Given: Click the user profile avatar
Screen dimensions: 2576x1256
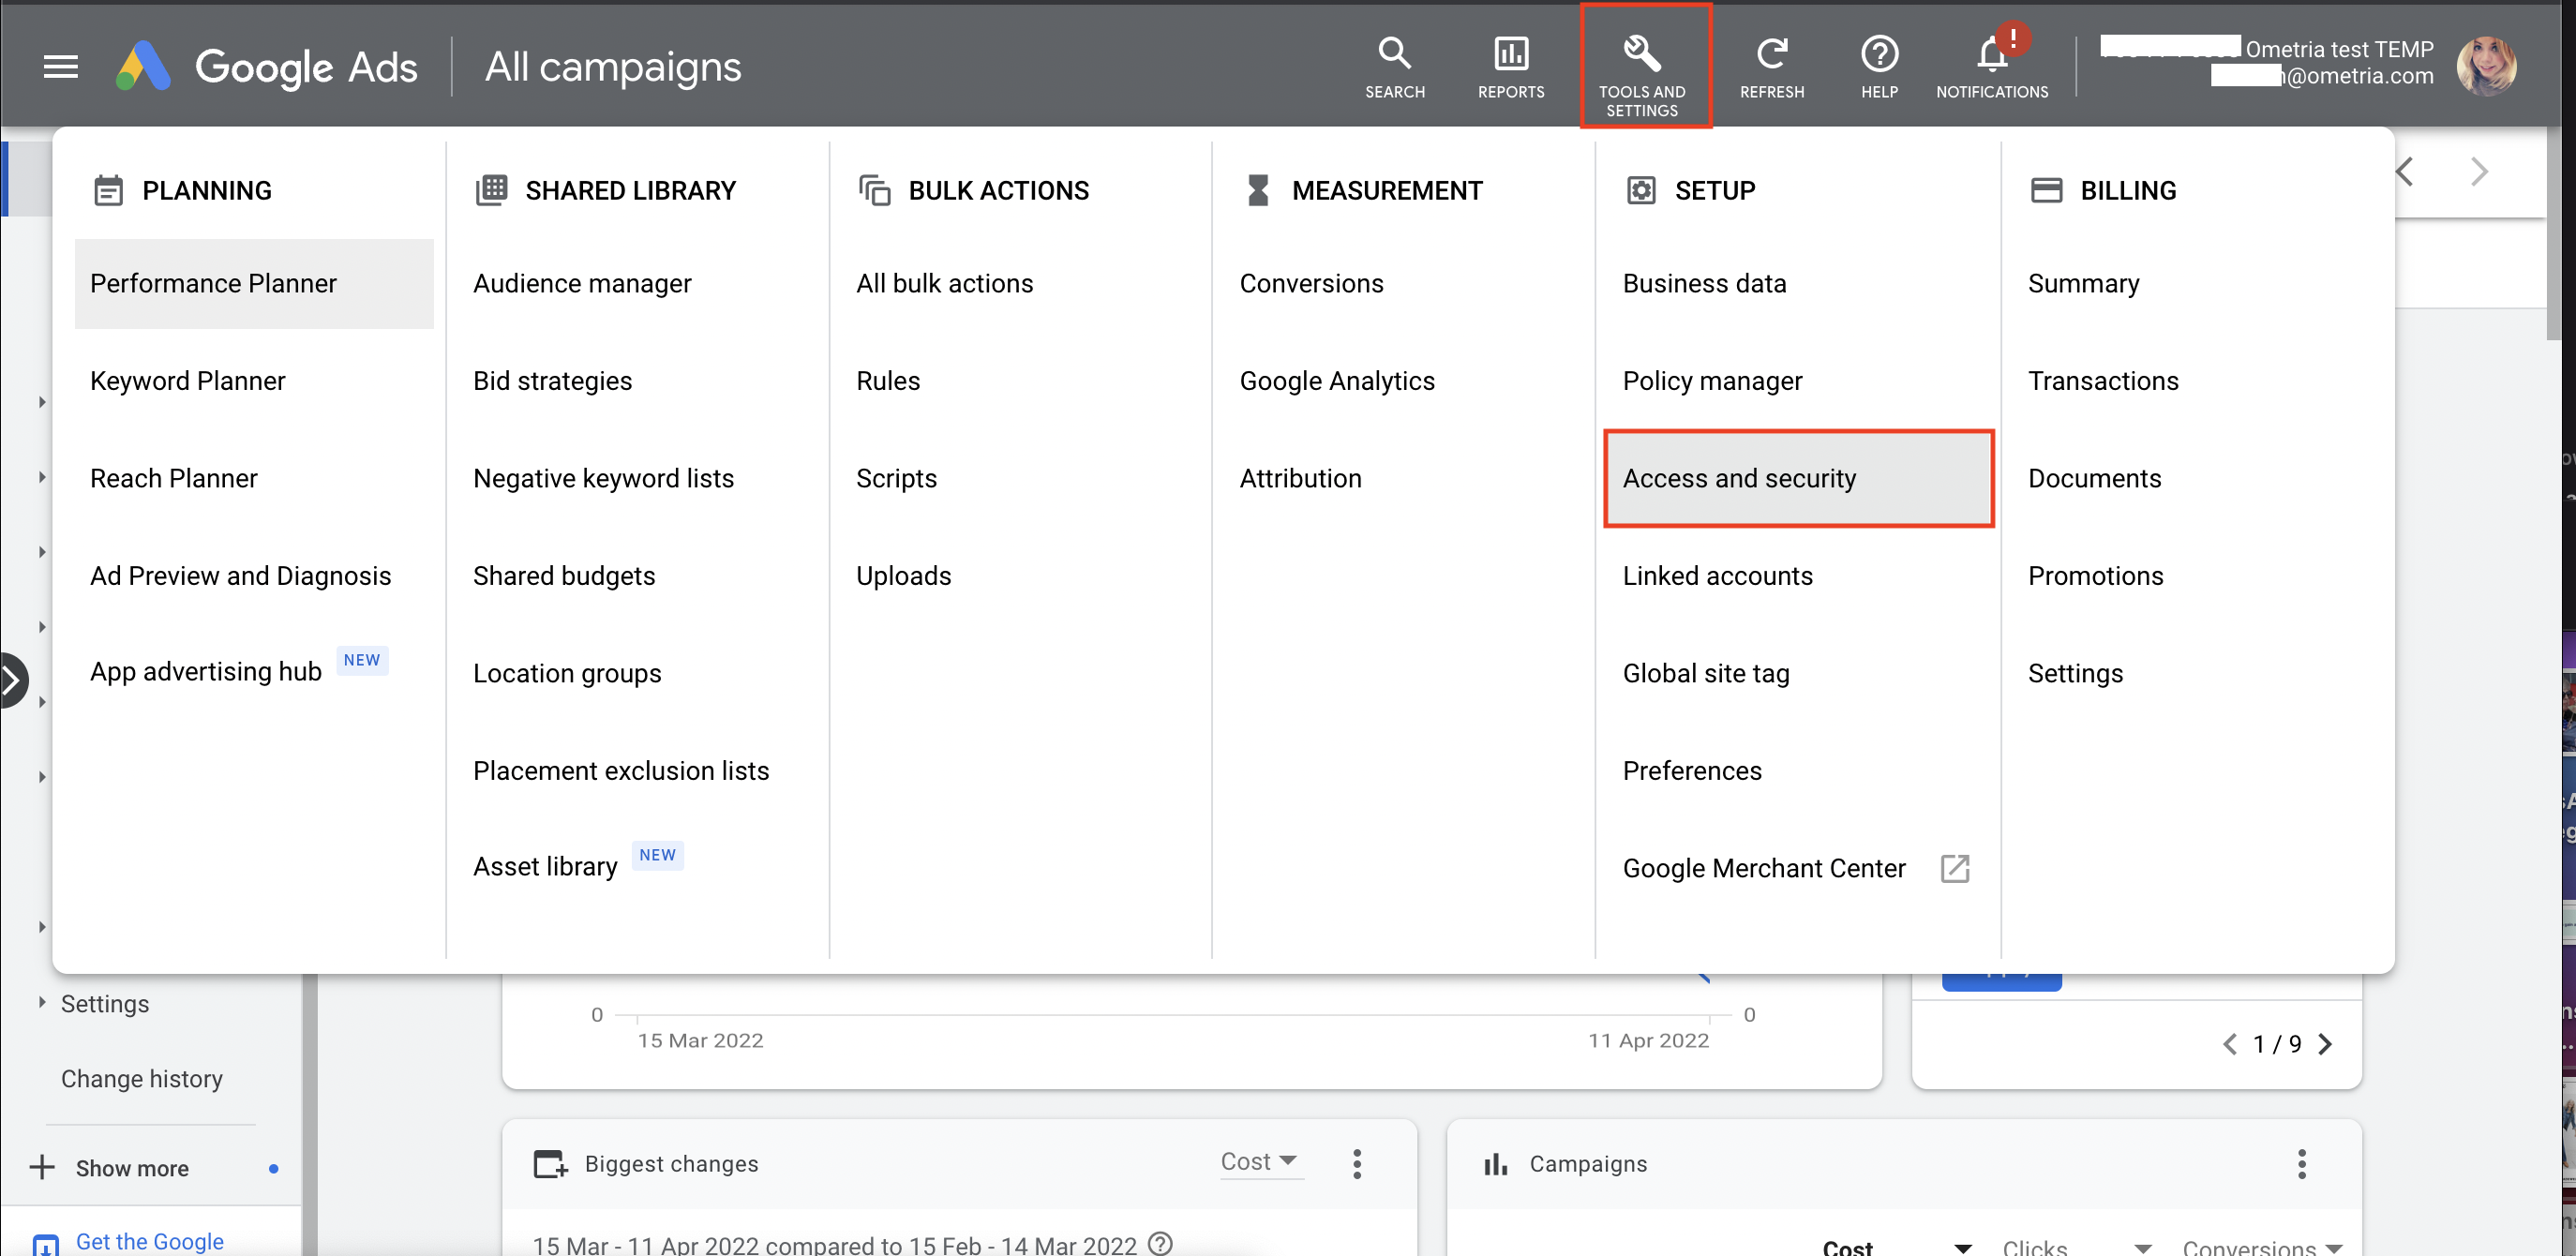Looking at the screenshot, I should [2486, 66].
